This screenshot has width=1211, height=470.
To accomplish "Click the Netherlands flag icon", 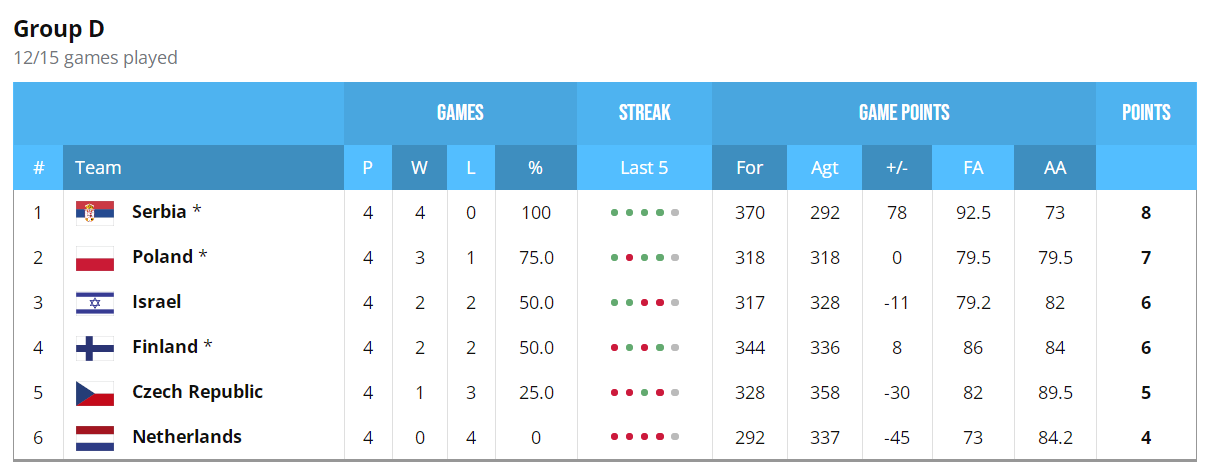I will [x=95, y=438].
